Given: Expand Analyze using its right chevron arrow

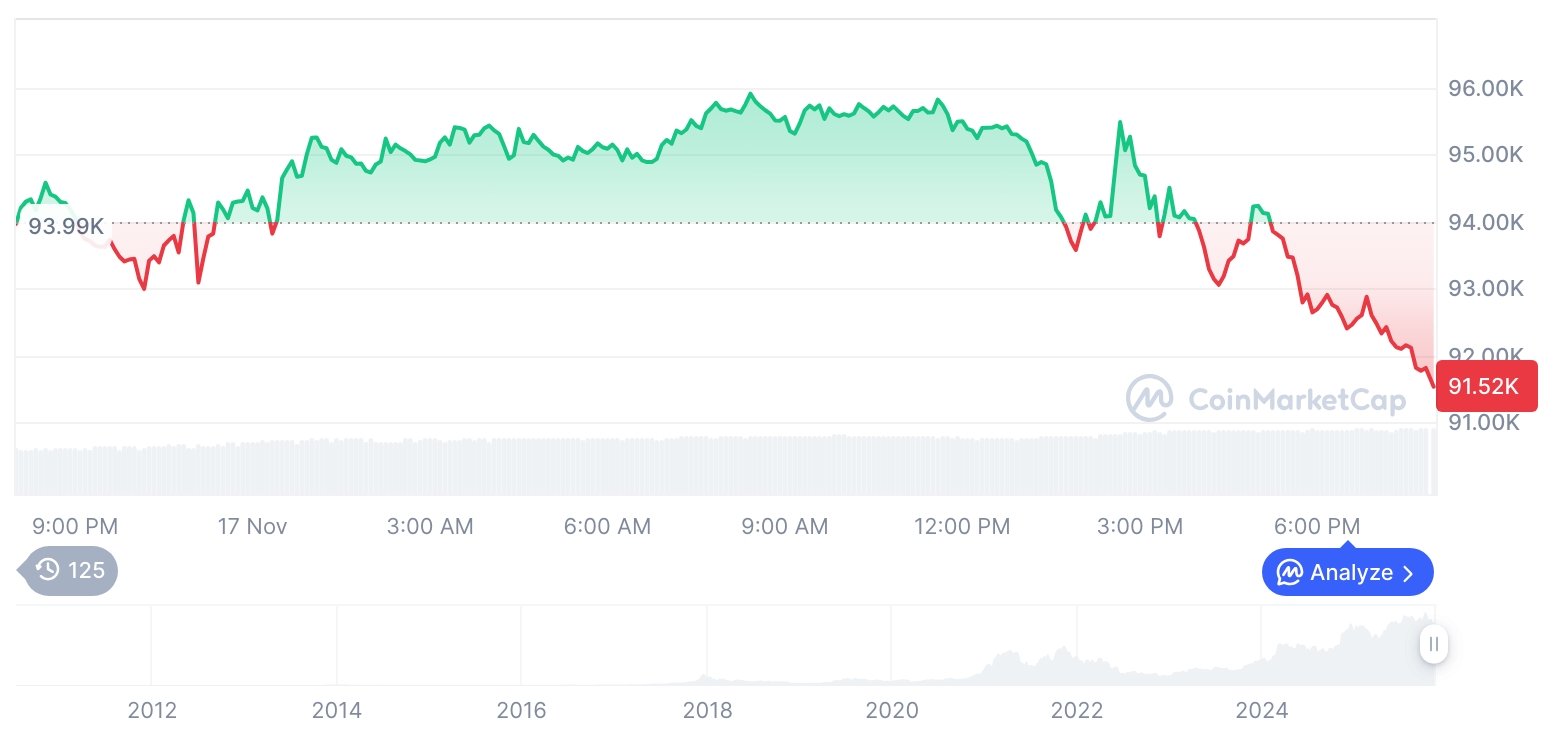Looking at the screenshot, I should click(1409, 573).
